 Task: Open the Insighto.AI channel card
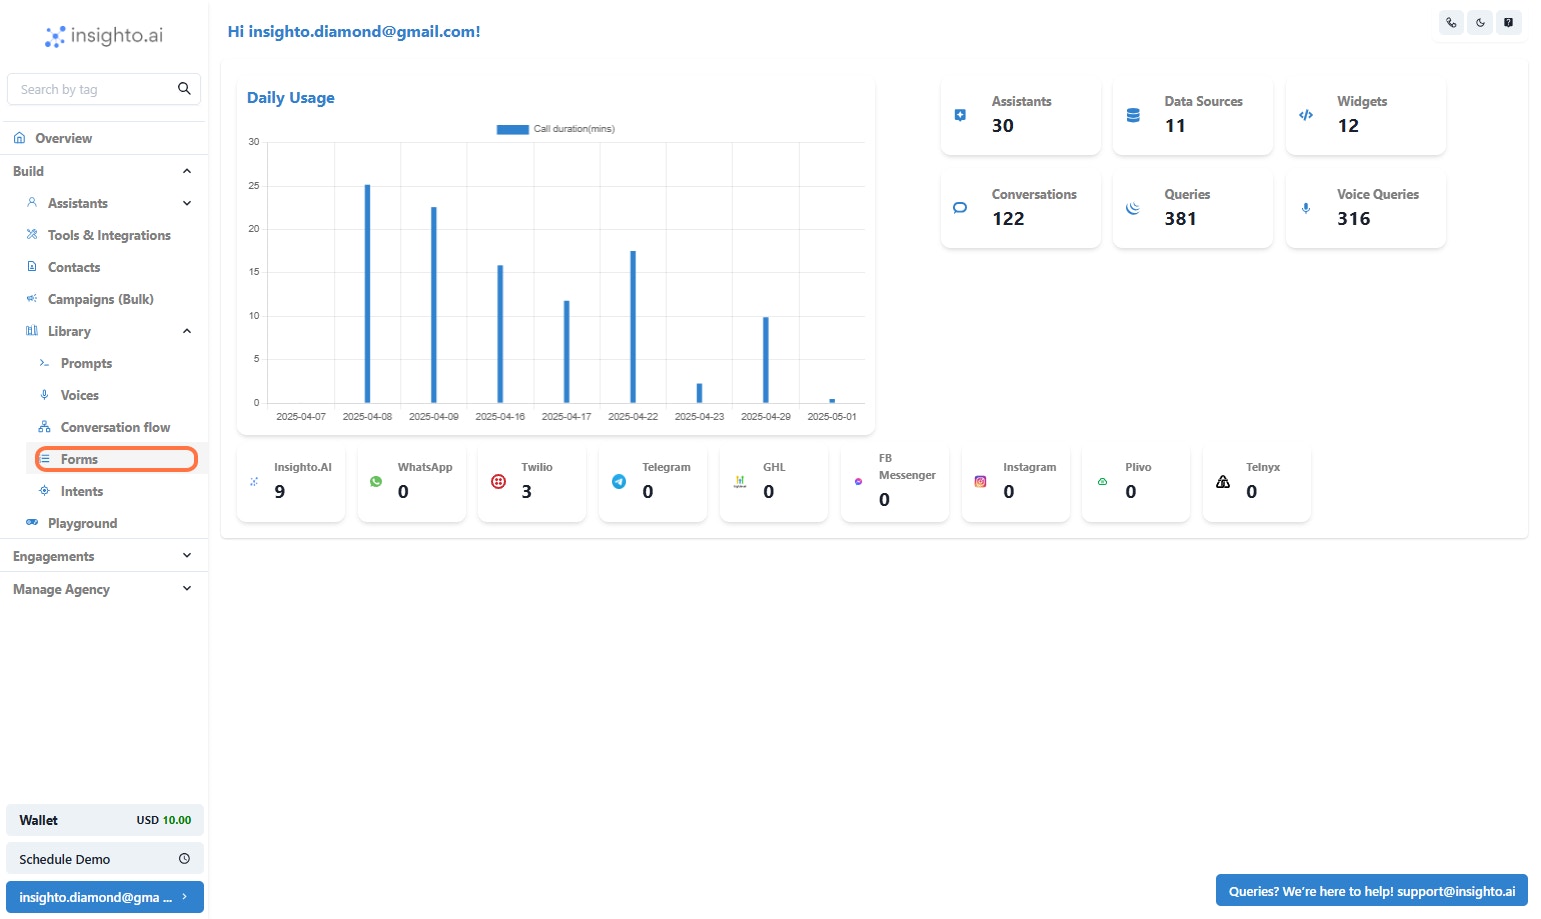coord(291,483)
